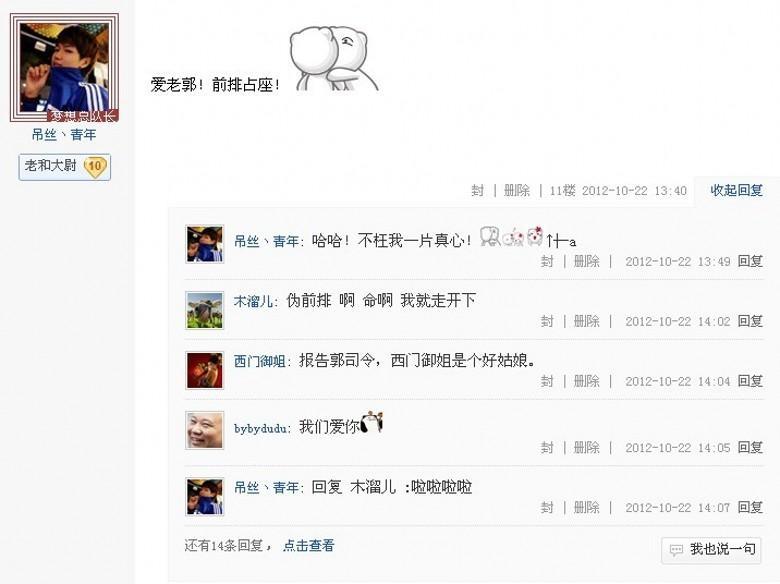Click the panda emoticon after 我们爱你
Screen dimensions: 780x584
pos(372,423)
